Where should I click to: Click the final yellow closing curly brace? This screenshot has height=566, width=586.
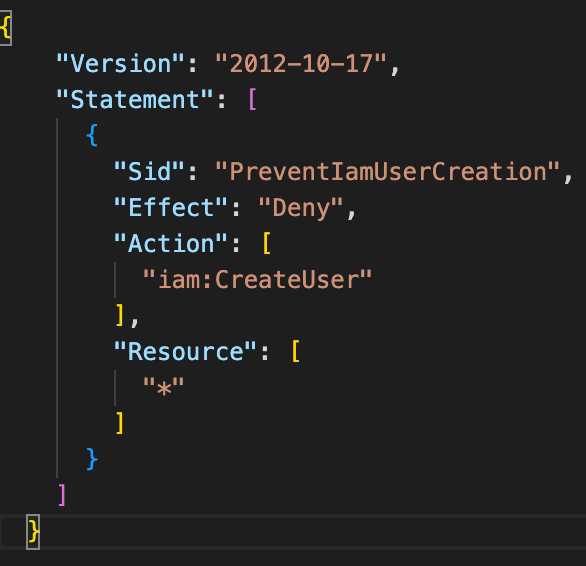point(33,531)
